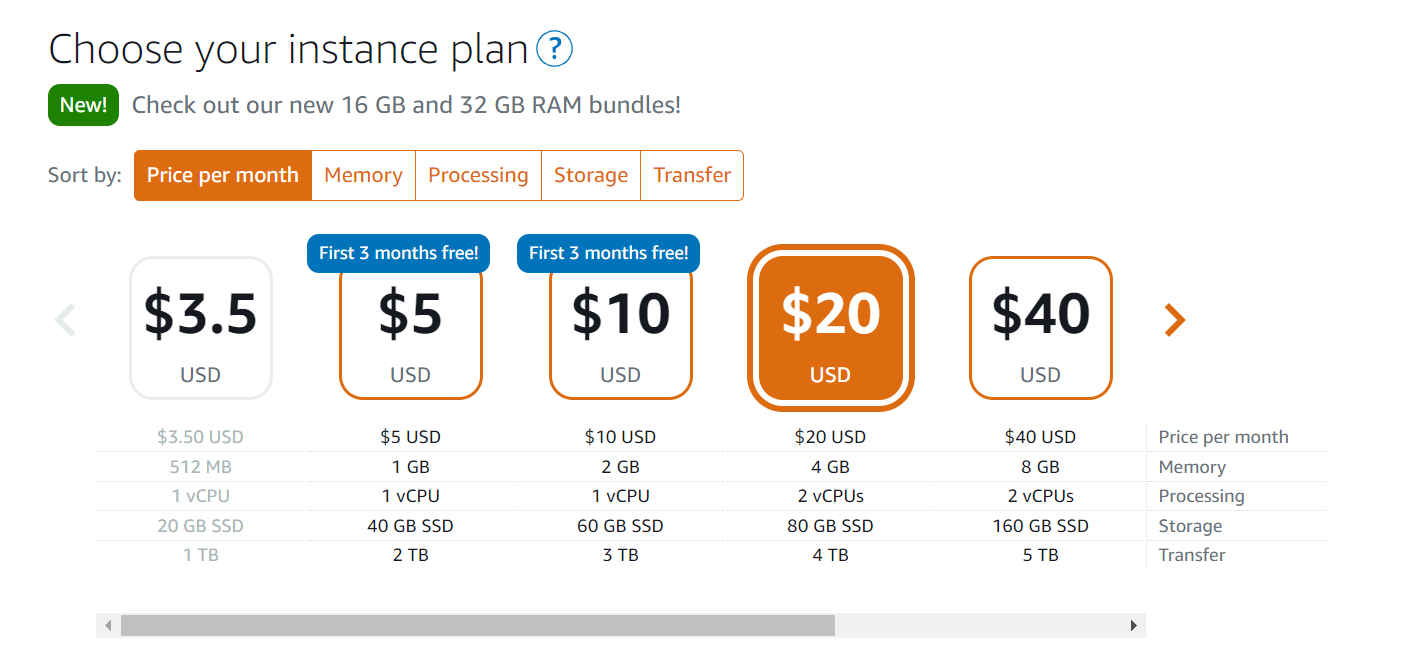Select the $5 USD plan card
Viewport: 1403px width, 658px height.
(411, 328)
